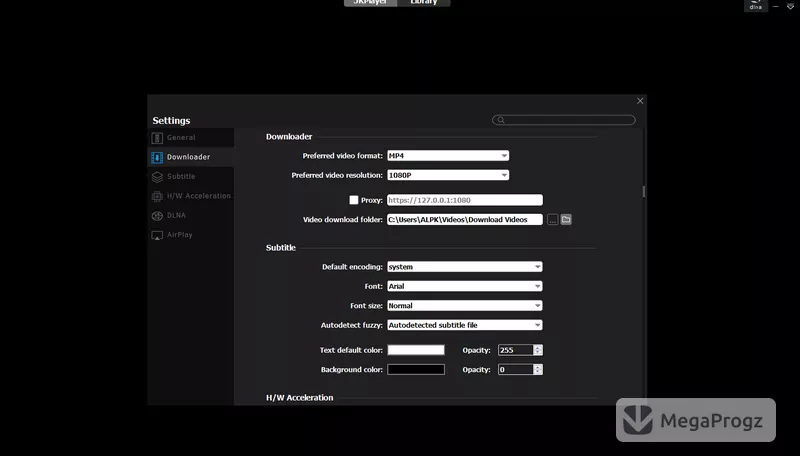
Task: Open Preferred video format dropdown
Action: point(448,156)
